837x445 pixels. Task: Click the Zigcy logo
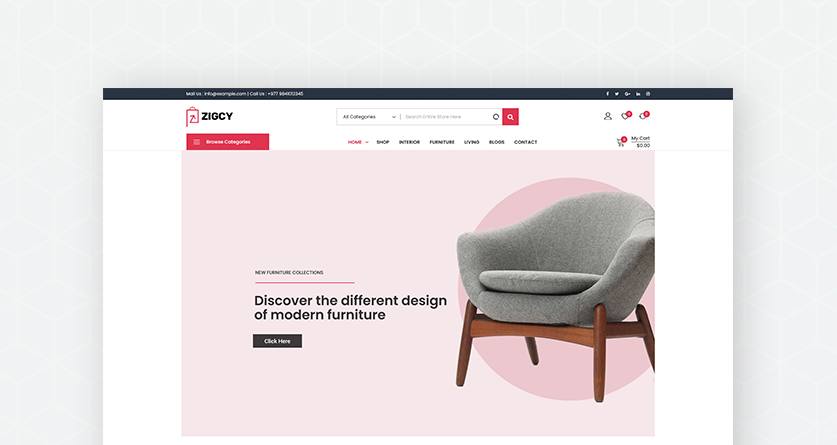point(209,116)
